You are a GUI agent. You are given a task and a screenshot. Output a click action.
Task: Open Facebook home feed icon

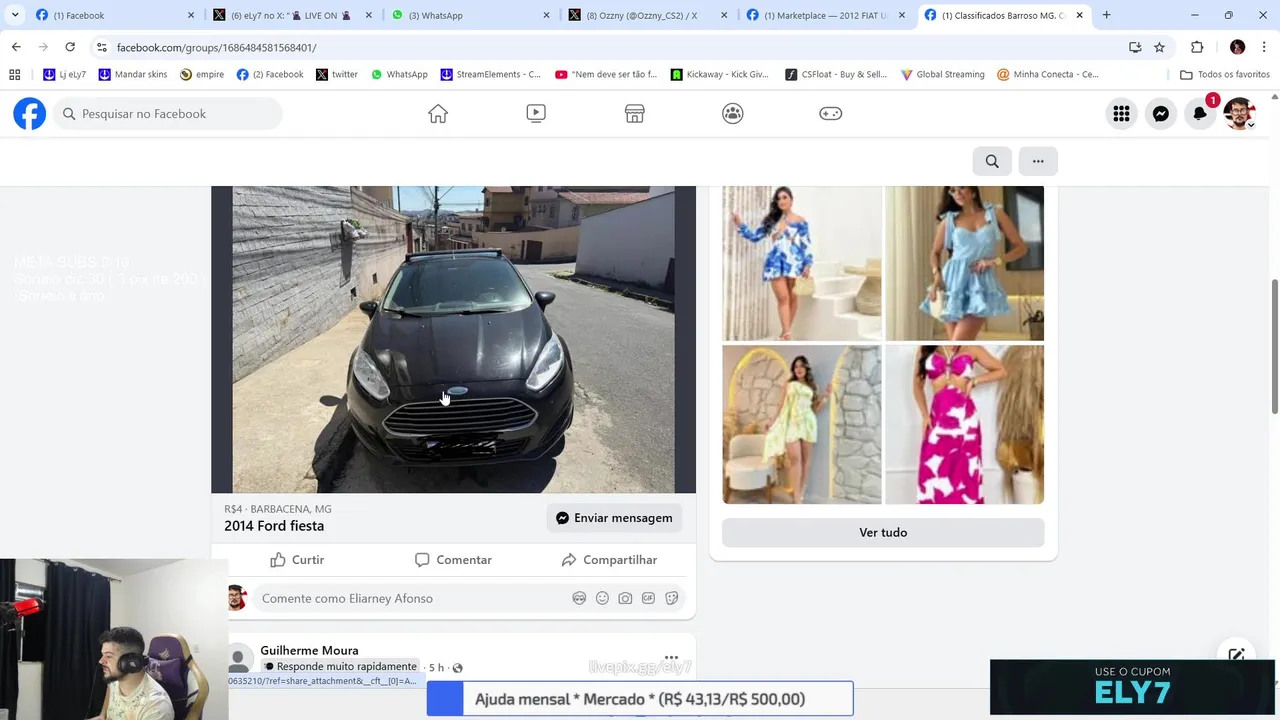click(438, 114)
